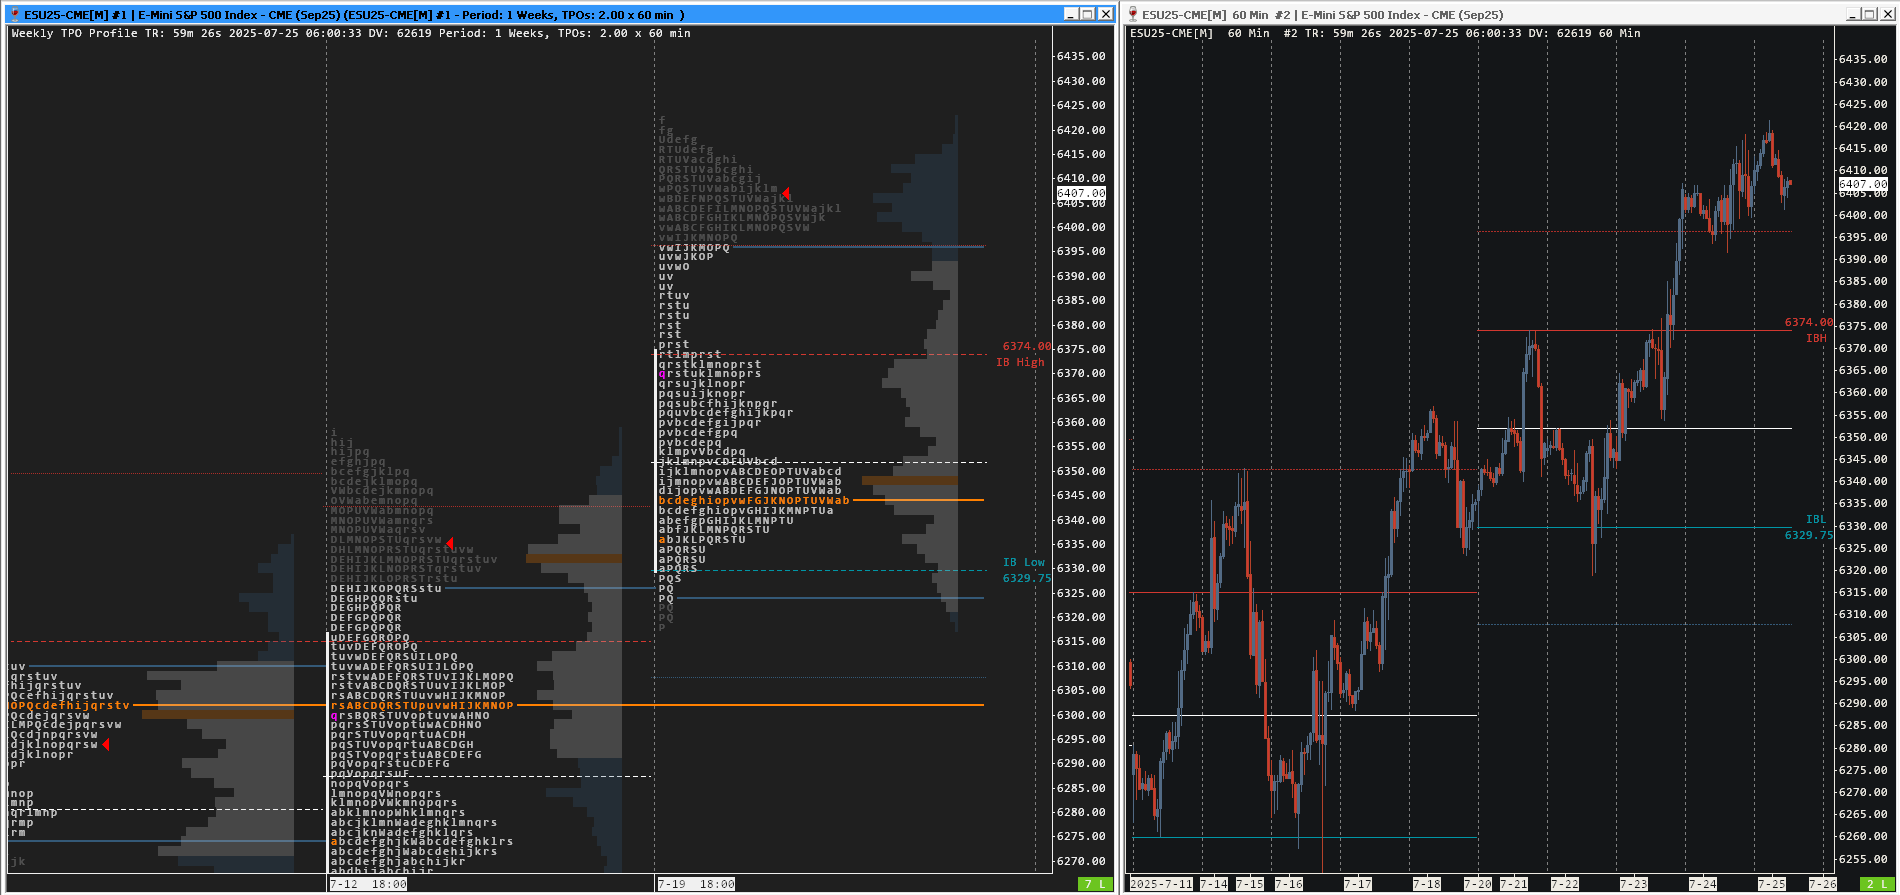The width and height of the screenshot is (1900, 895).
Task: Click the '2025-7-11' date label in 60 Min chart
Action: (1161, 884)
